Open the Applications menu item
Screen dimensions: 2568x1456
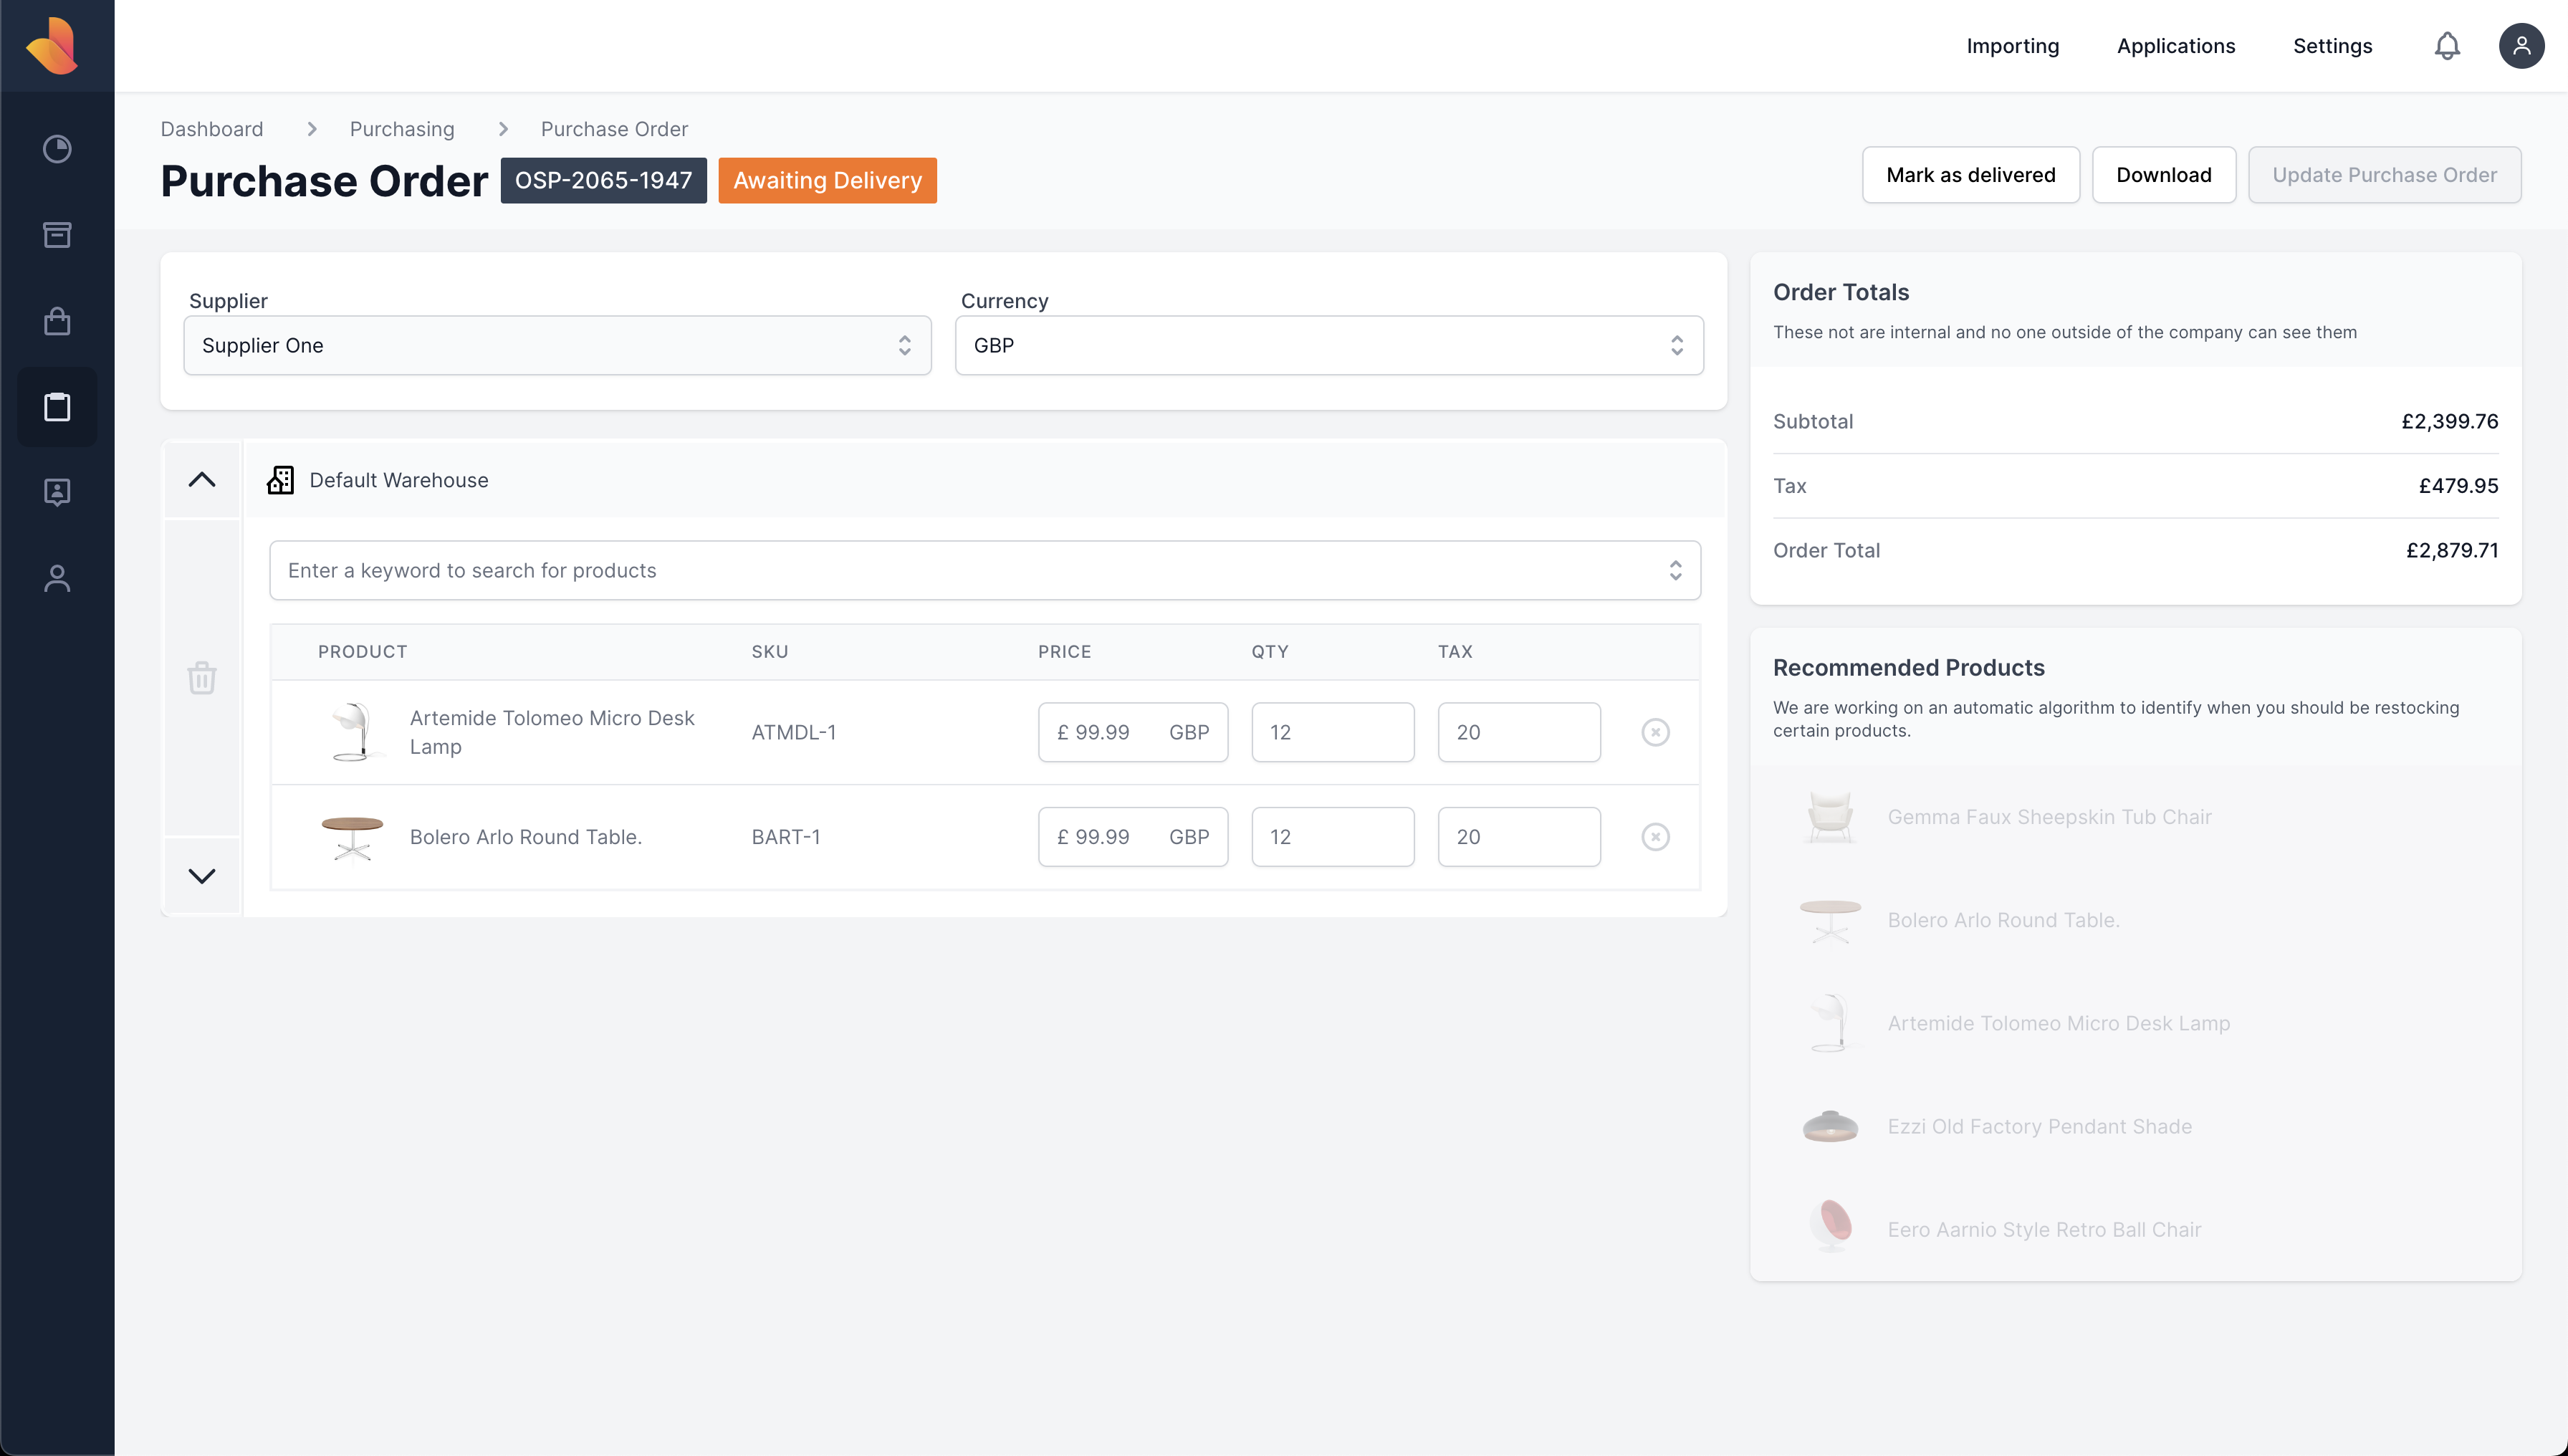pyautogui.click(x=2175, y=46)
